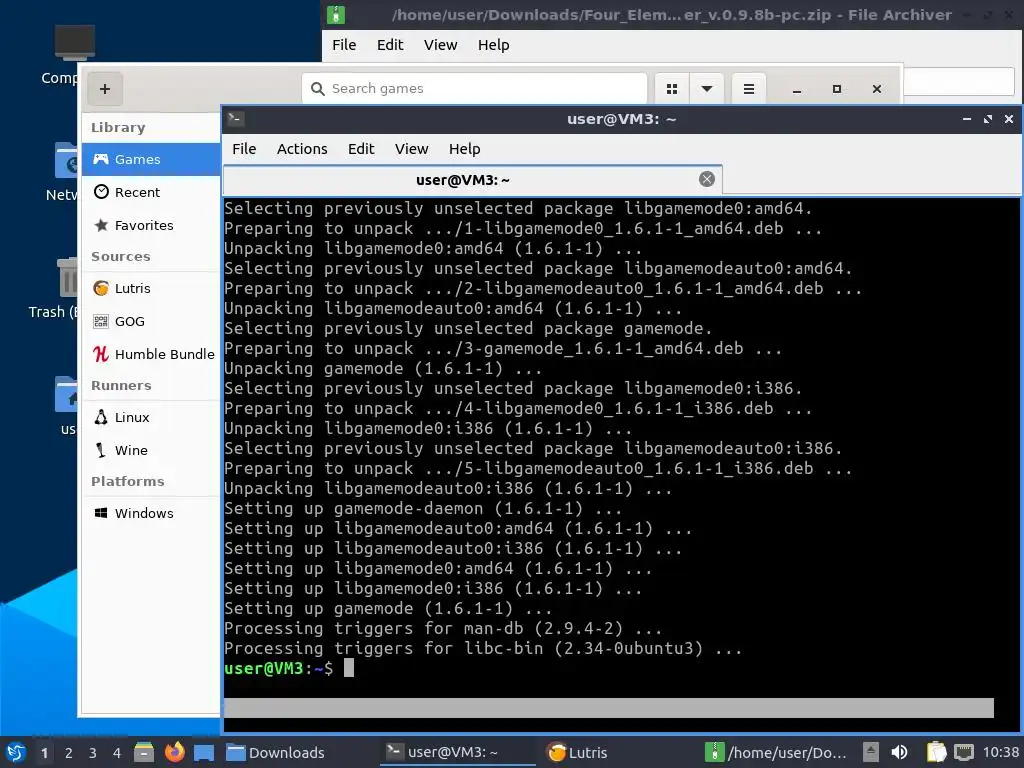Image resolution: width=1024 pixels, height=768 pixels.
Task: Switch to the Lutris taskbar entry
Action: pyautogui.click(x=617, y=752)
